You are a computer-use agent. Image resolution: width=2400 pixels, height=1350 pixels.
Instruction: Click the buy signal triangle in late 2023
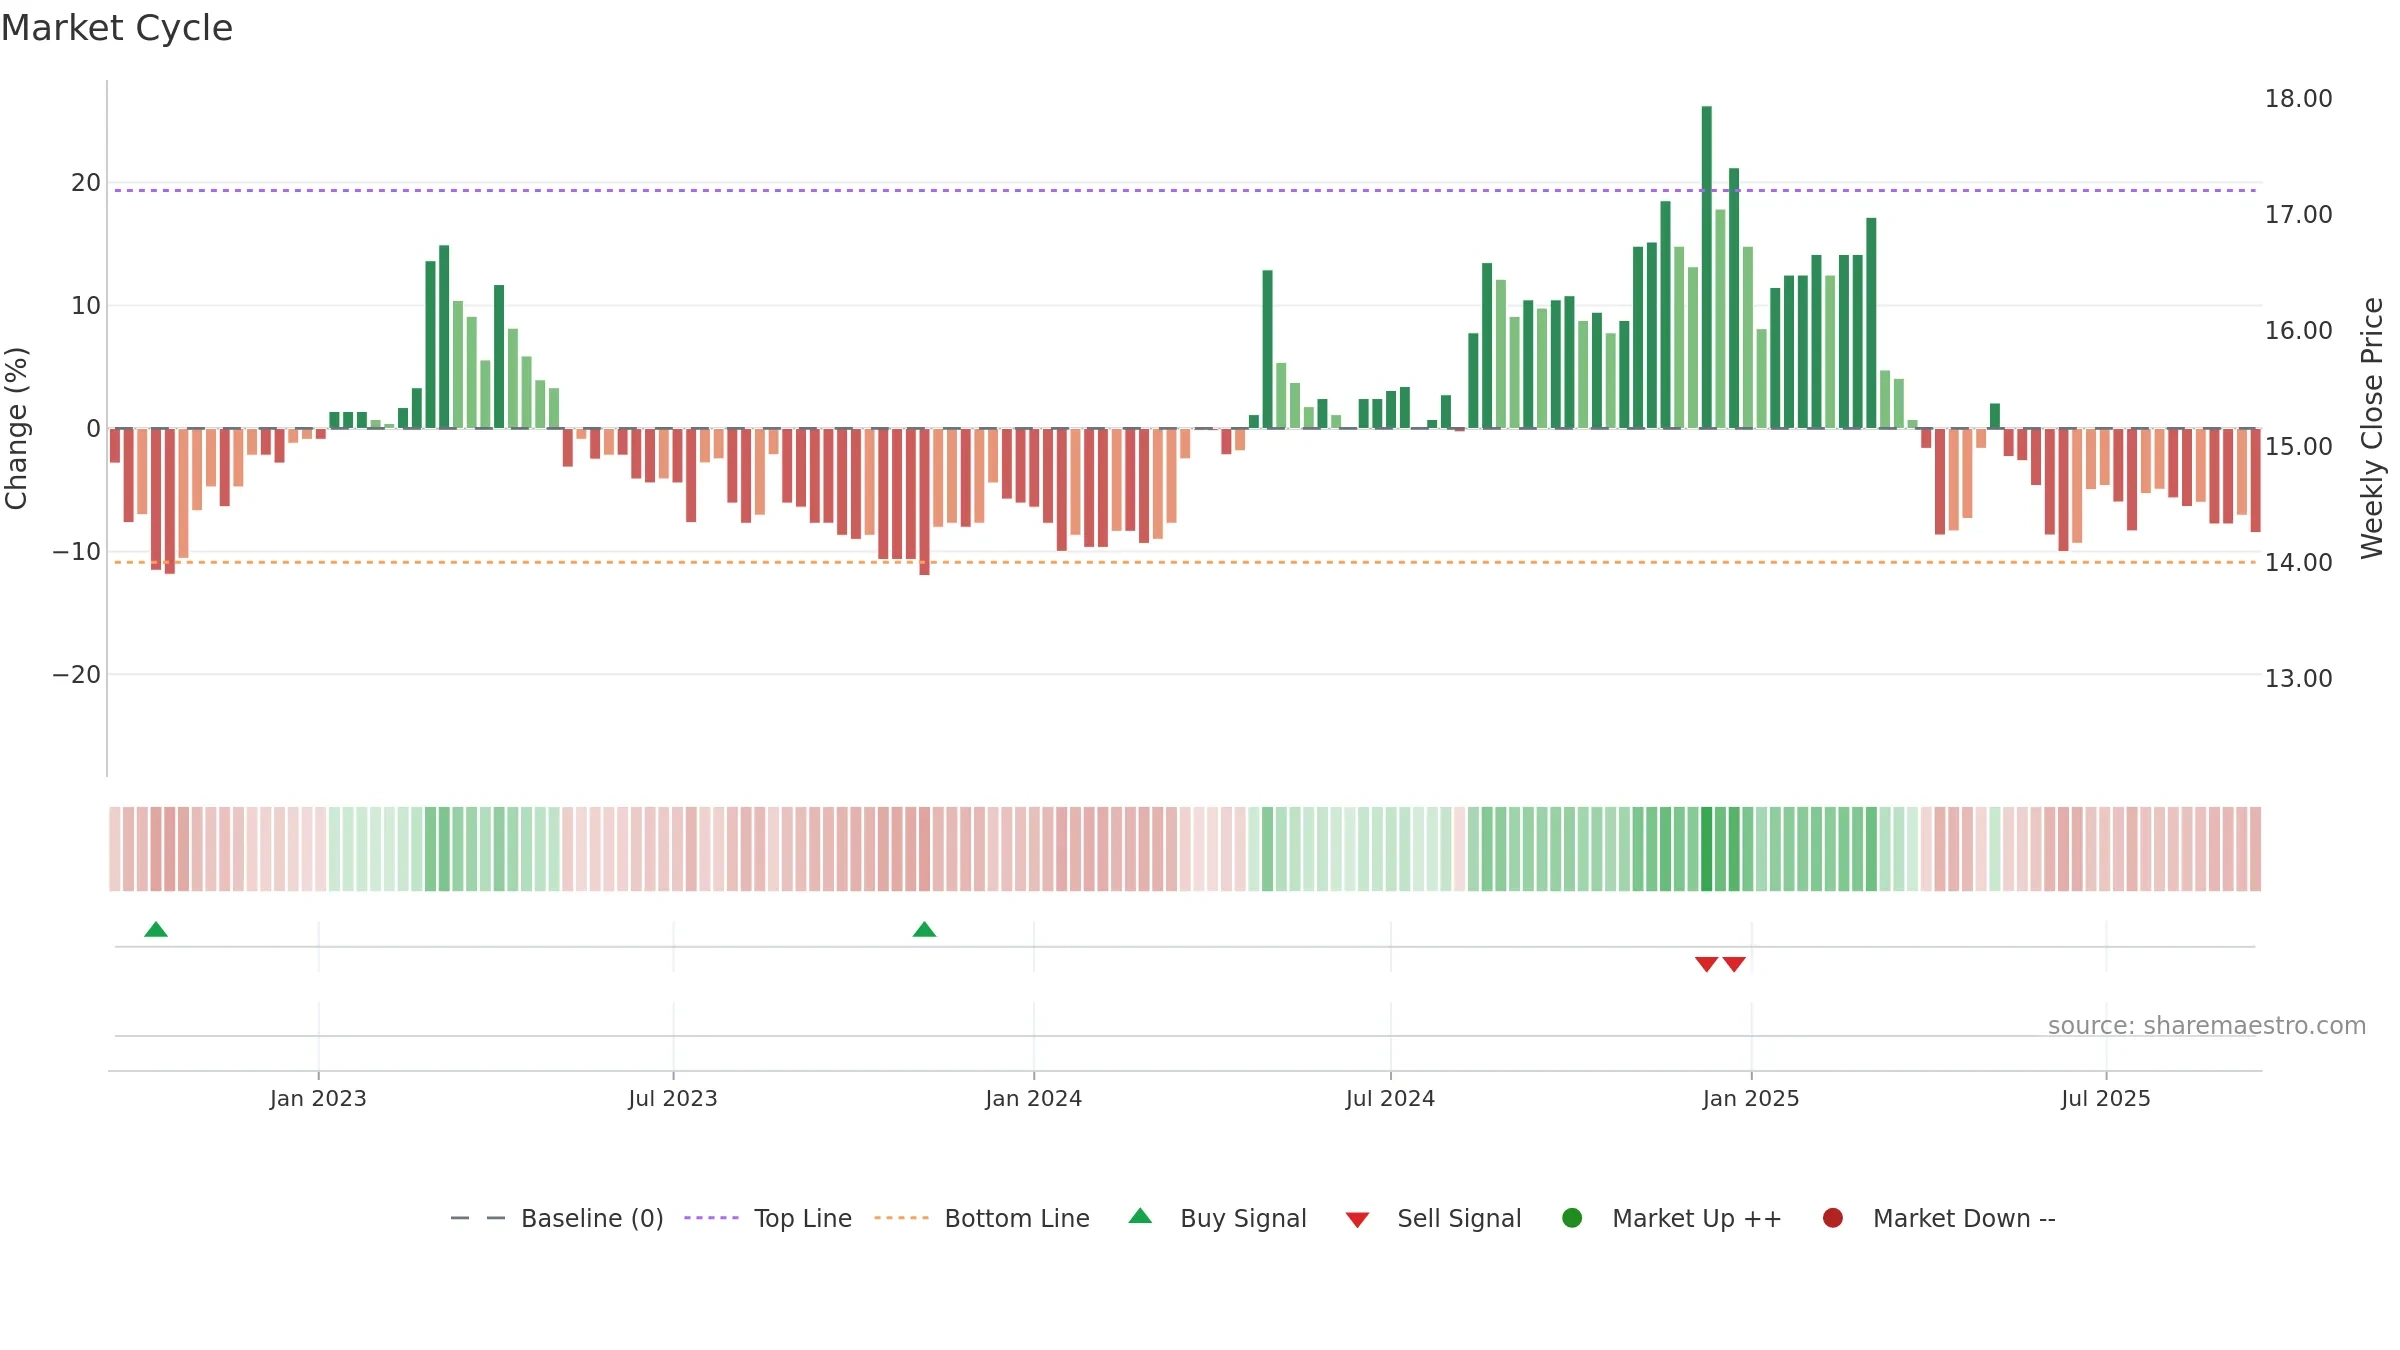coord(924,930)
